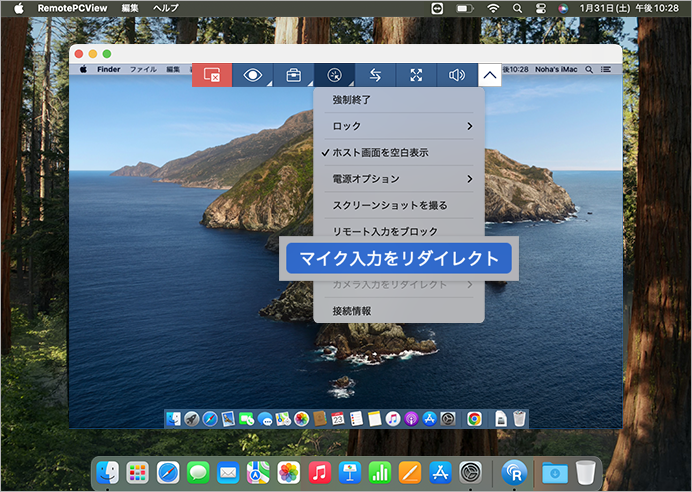Open 接続情報 connection info entry
This screenshot has height=492, width=692.
point(399,311)
